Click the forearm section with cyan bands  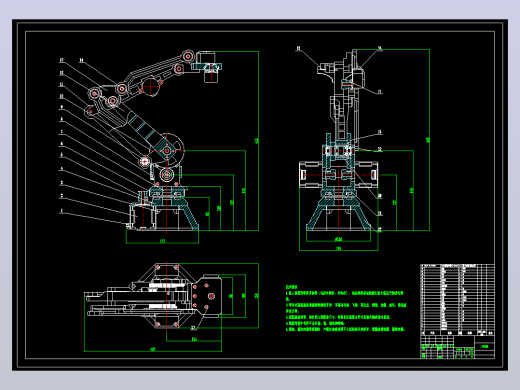pyautogui.click(x=142, y=127)
